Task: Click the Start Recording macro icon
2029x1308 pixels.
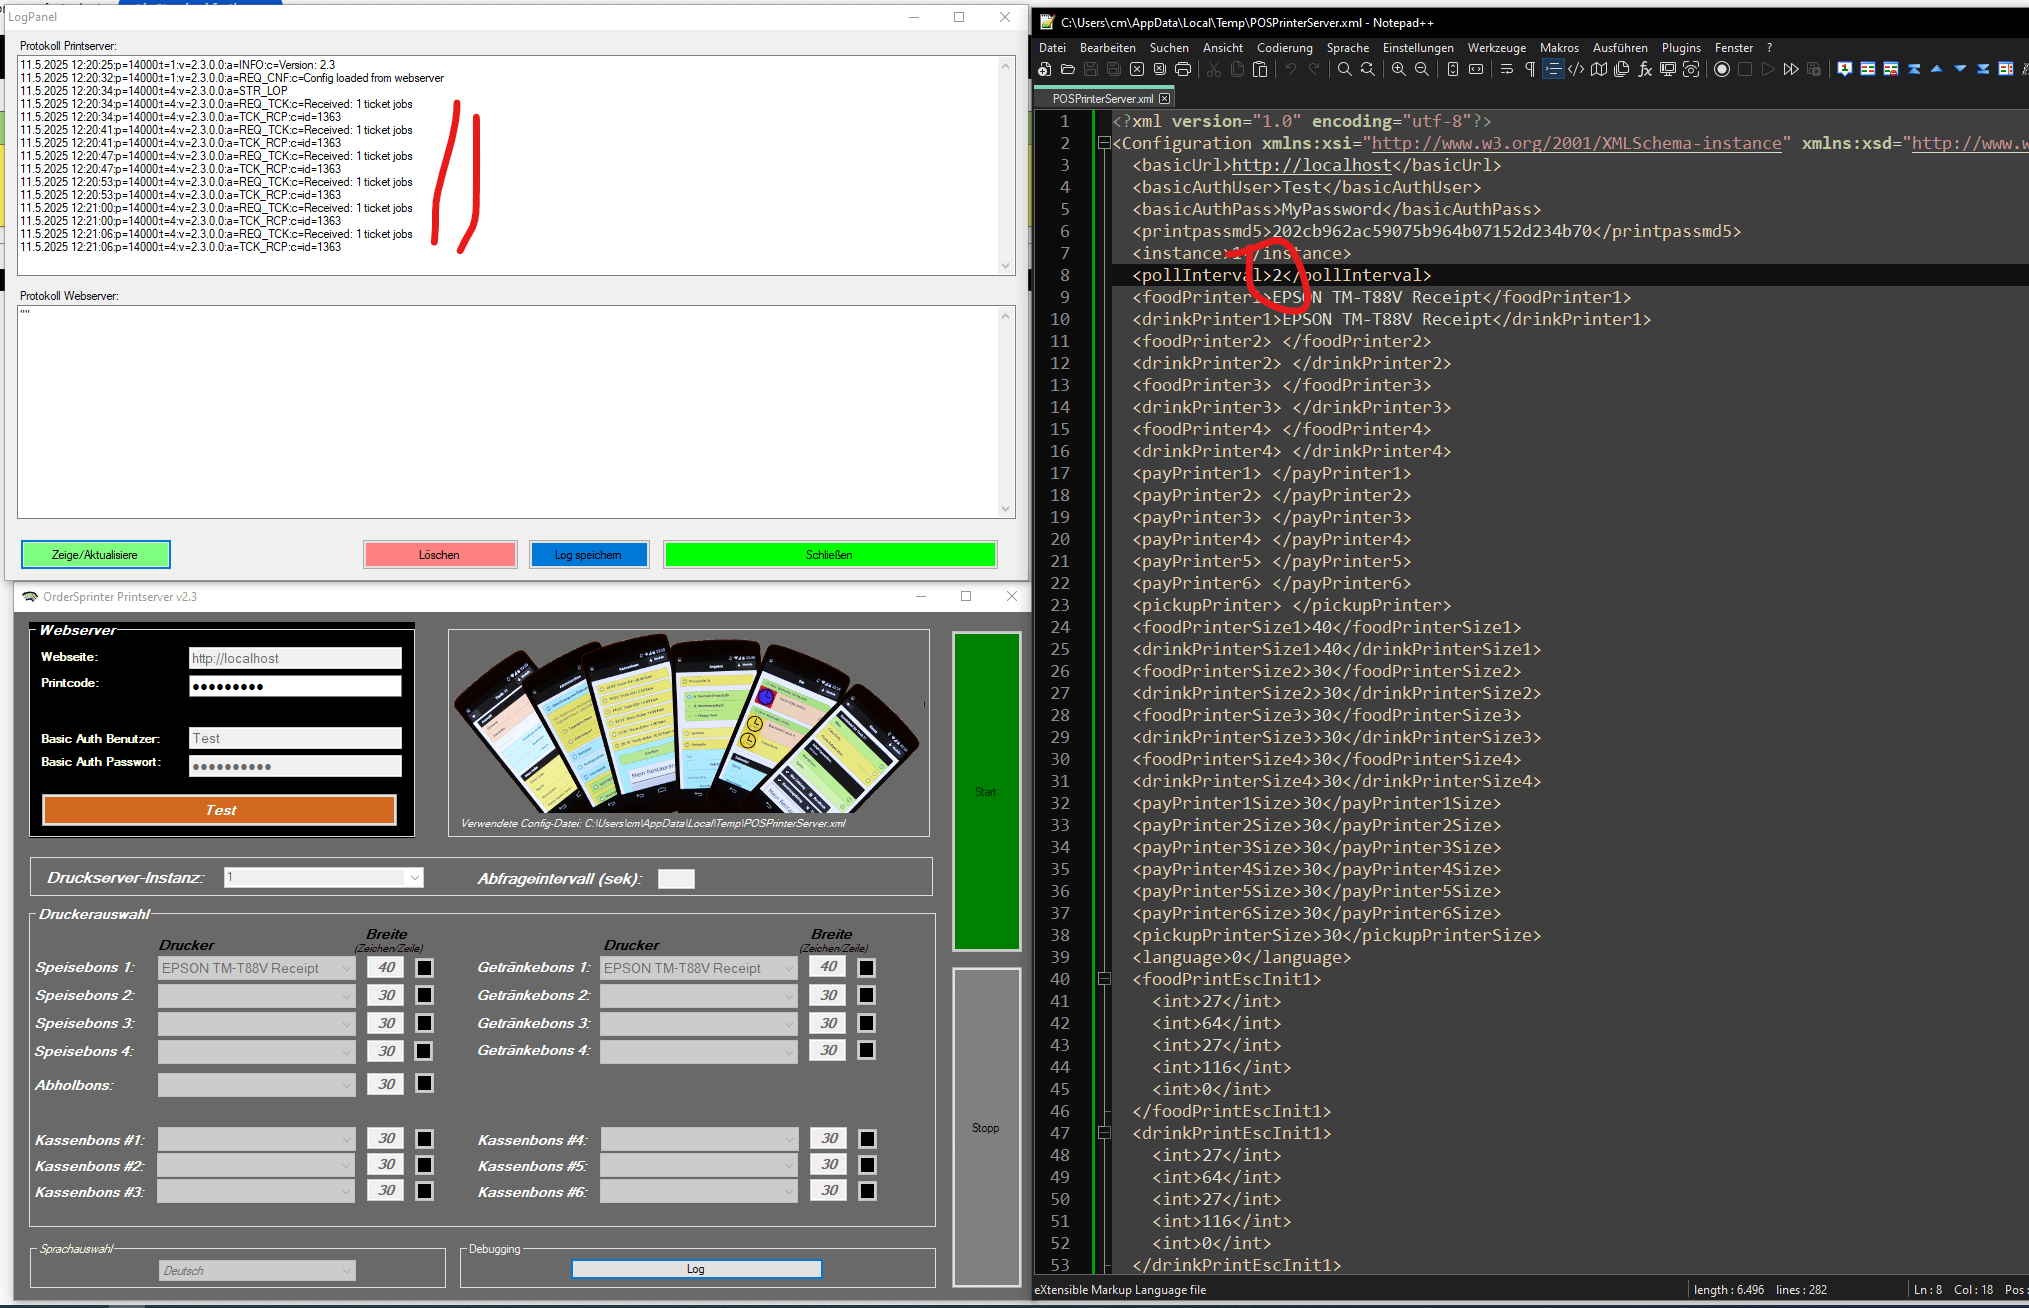Action: pos(1722,69)
